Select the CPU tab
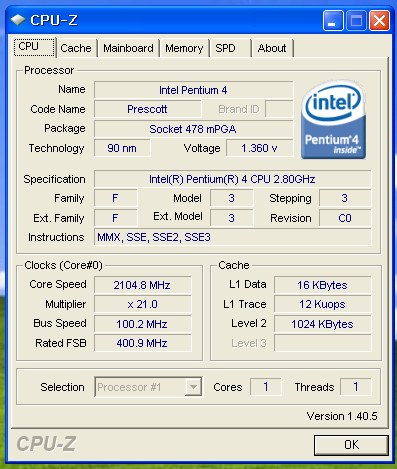 (x=34, y=47)
